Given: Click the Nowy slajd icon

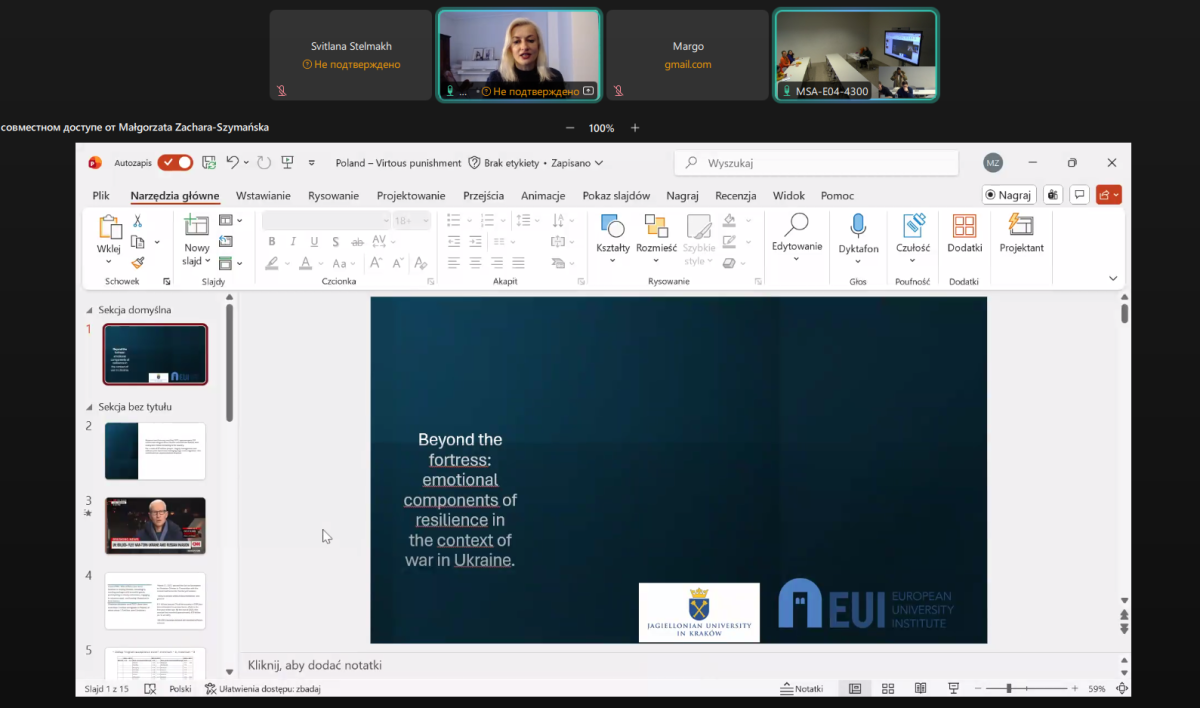Looking at the screenshot, I should [197, 226].
